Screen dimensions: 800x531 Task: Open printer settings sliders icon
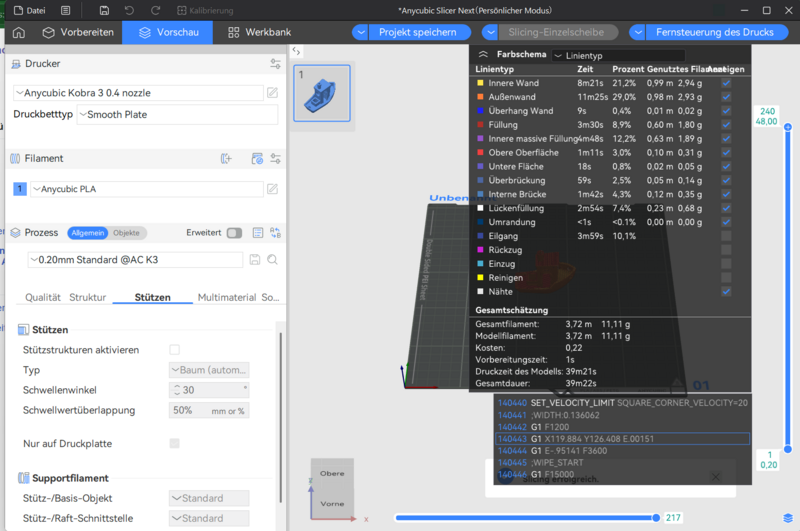coord(276,64)
